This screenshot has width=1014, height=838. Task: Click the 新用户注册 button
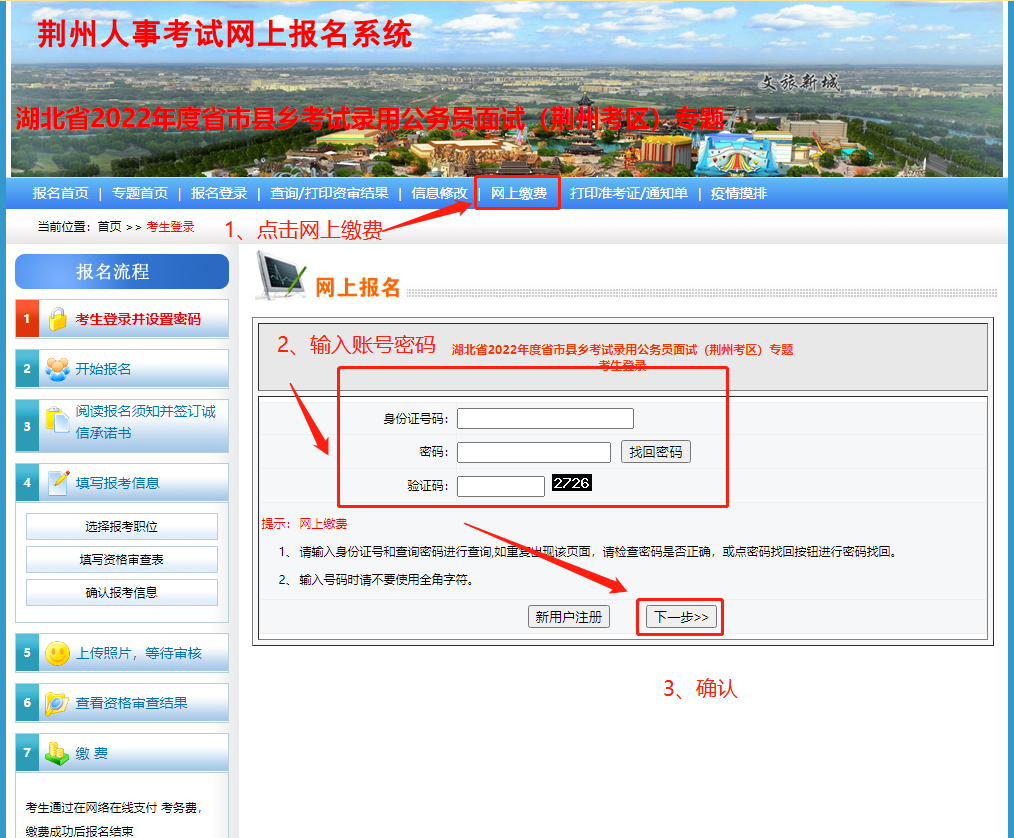pyautogui.click(x=568, y=617)
